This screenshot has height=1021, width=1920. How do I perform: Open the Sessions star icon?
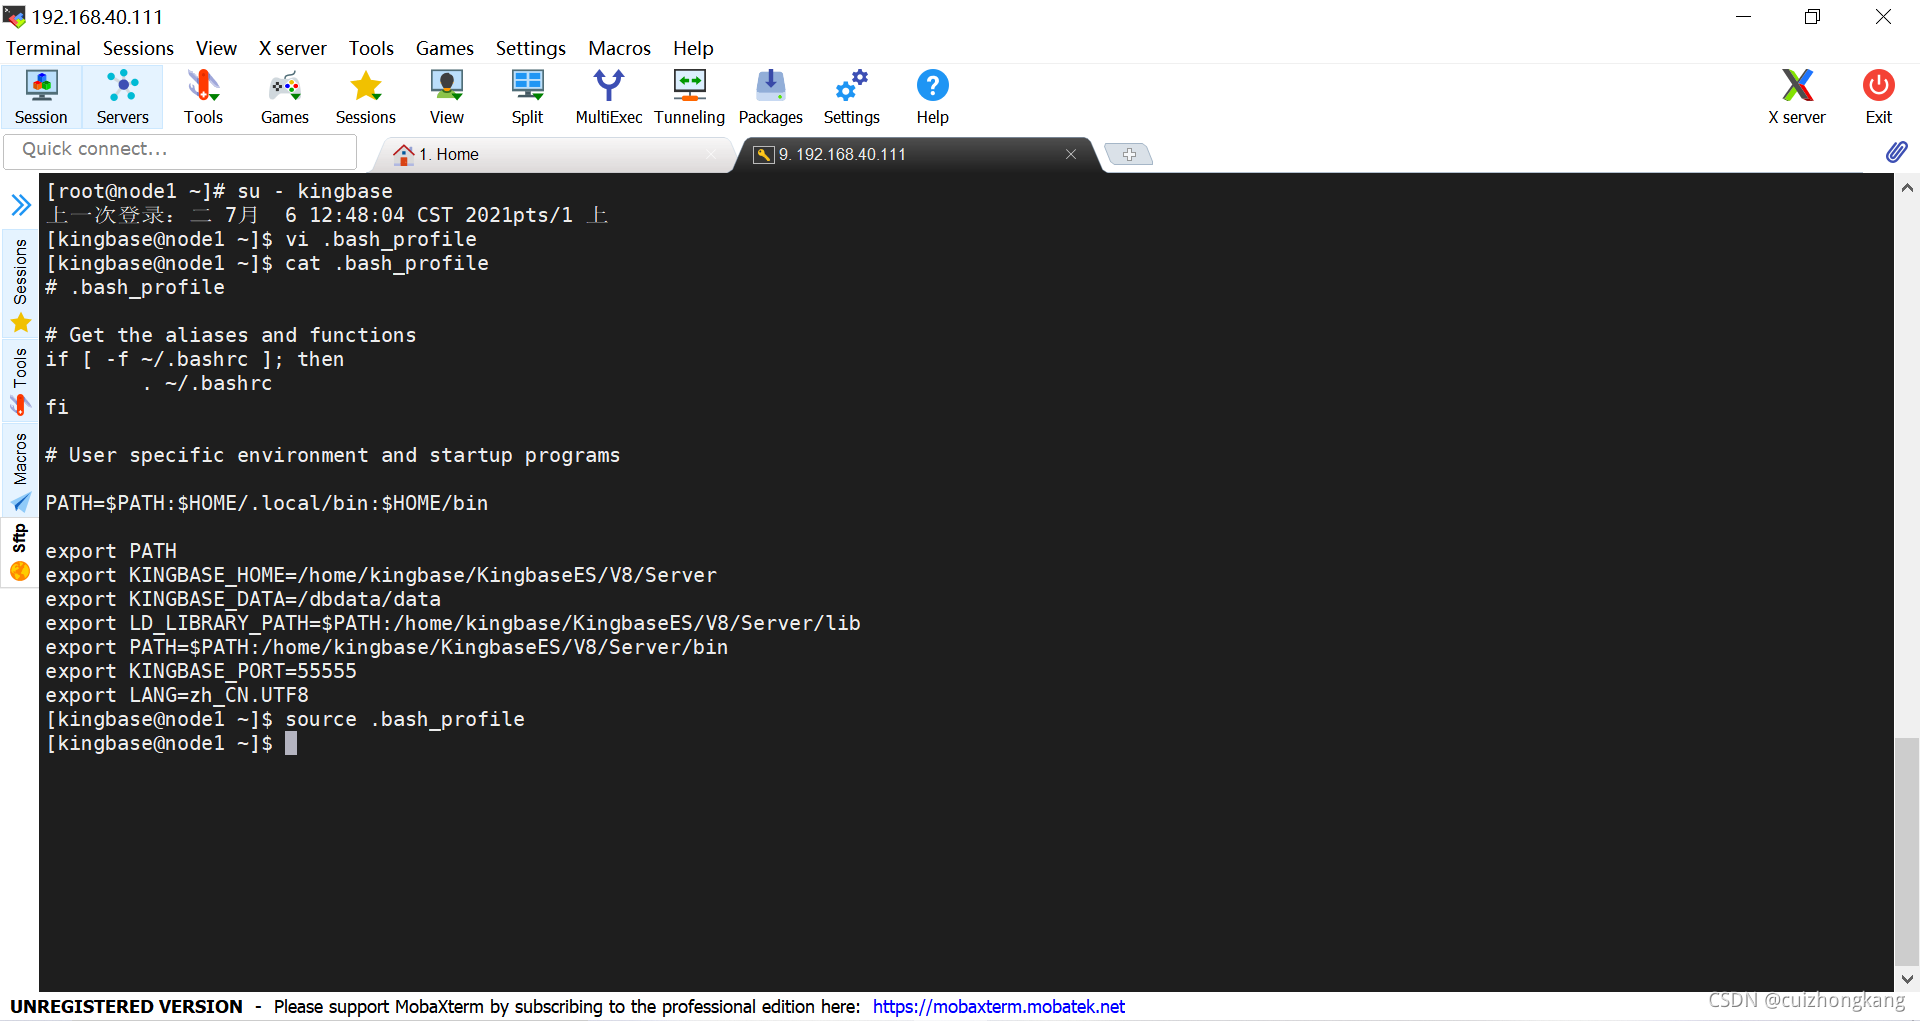click(366, 97)
